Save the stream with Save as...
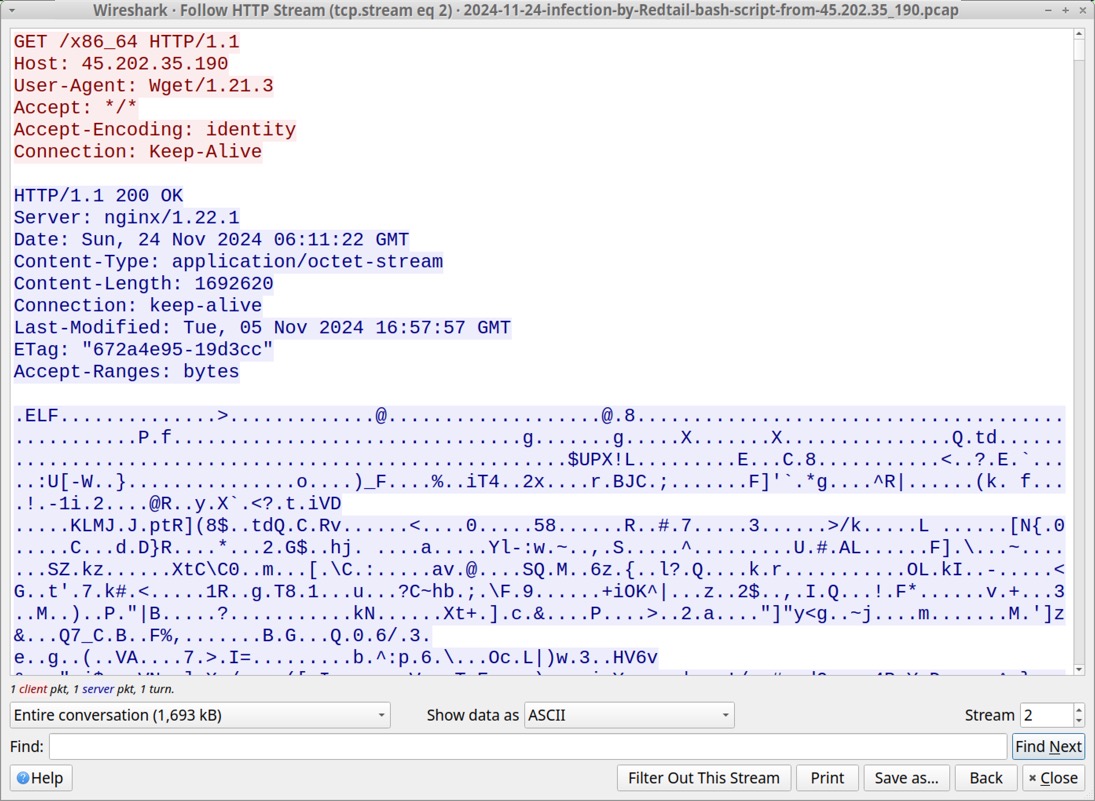Image resolution: width=1095 pixels, height=801 pixels. [x=906, y=778]
